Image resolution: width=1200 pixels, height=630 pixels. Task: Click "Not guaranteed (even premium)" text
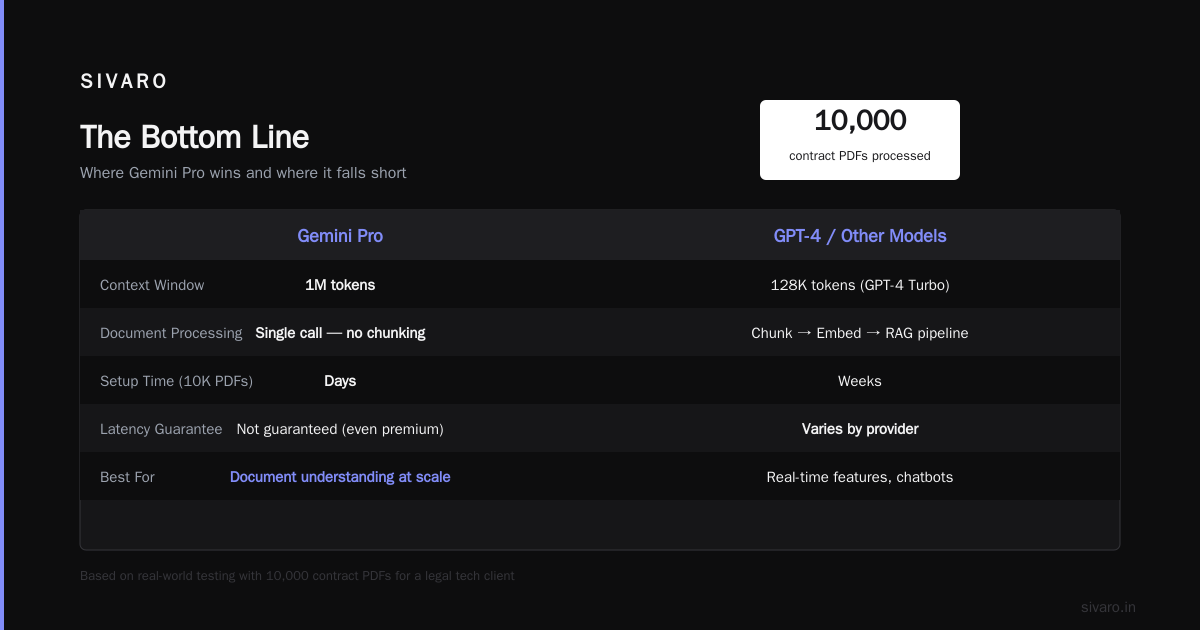coord(340,429)
